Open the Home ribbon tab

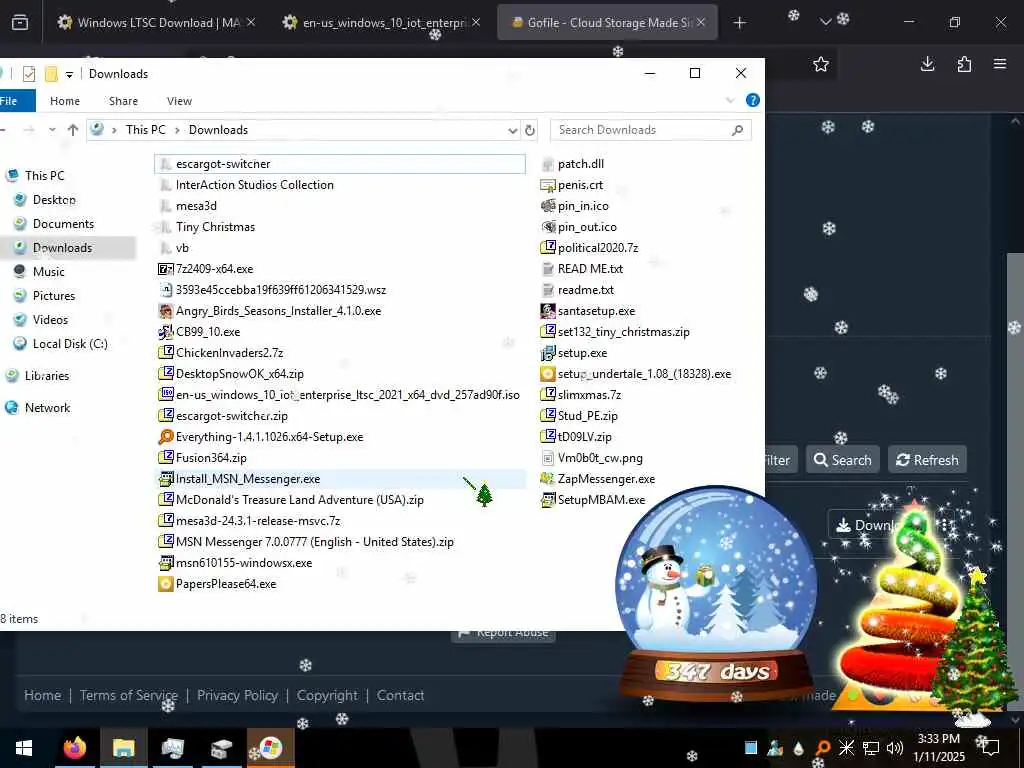coord(65,101)
